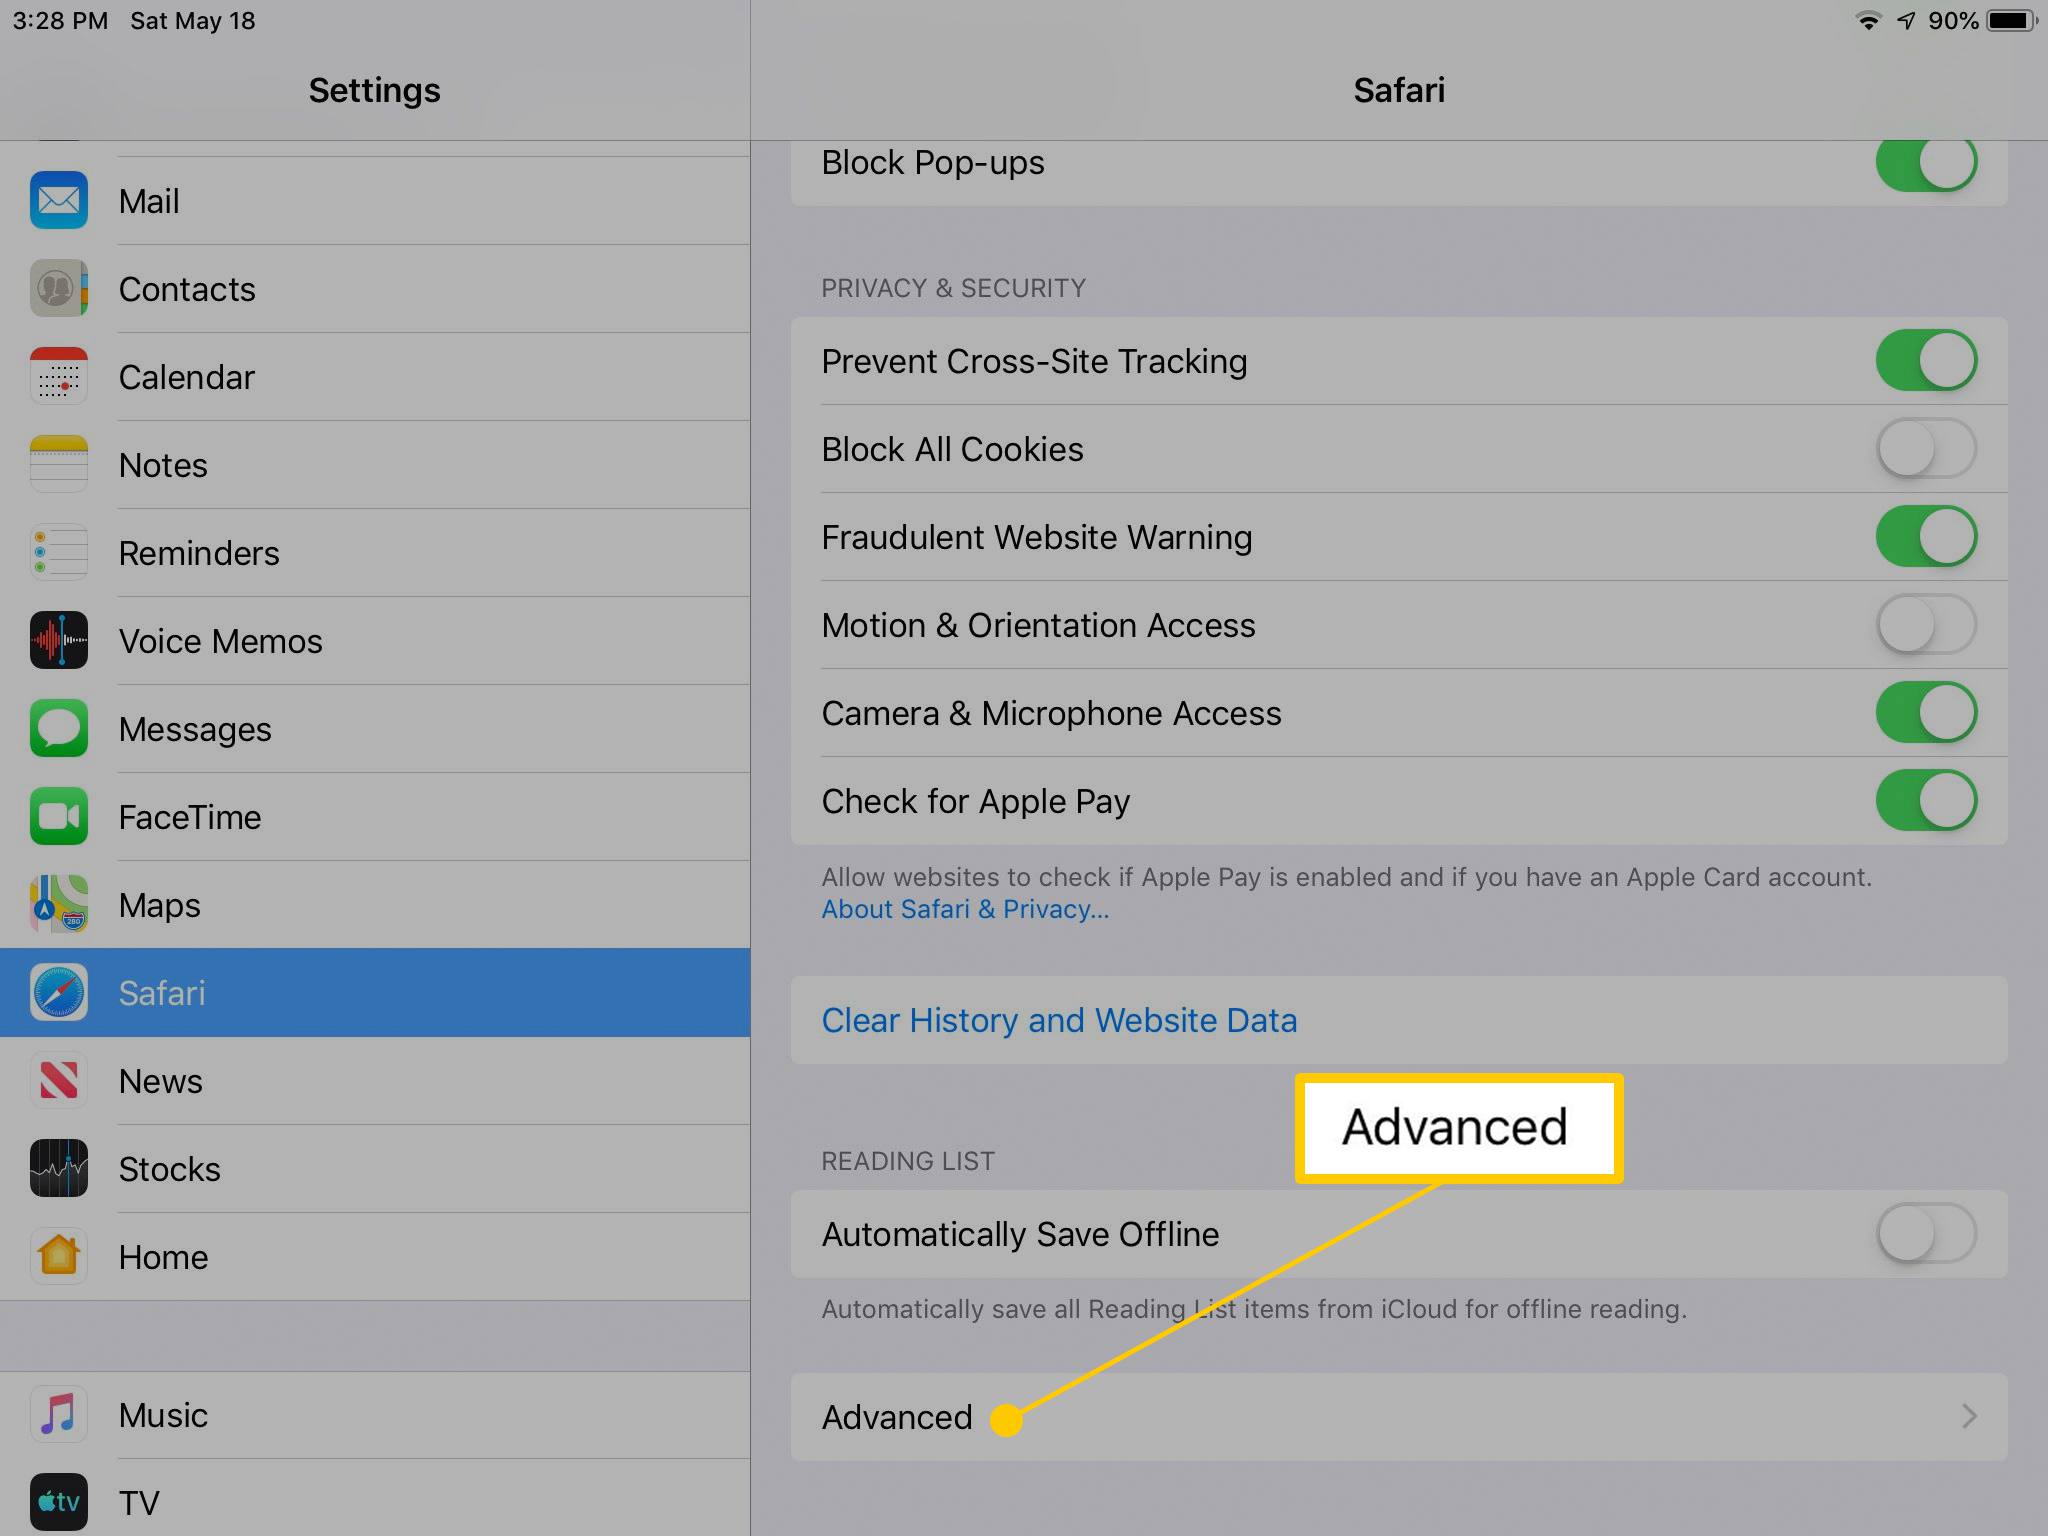This screenshot has width=2048, height=1536.
Task: Open Reminders settings
Action: point(375,553)
